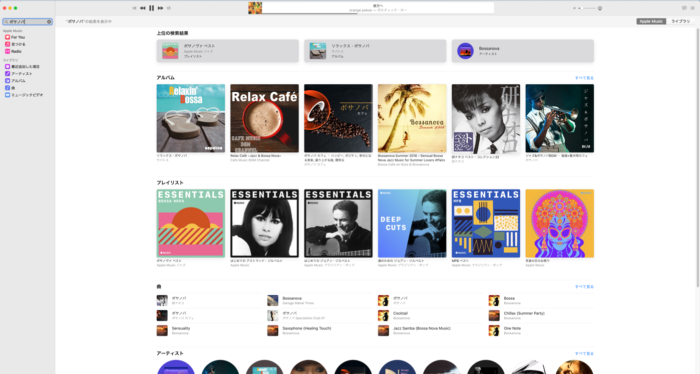Click the playback progress bar under the song title
Image resolution: width=700 pixels, height=374 pixels.
[x=378, y=13]
